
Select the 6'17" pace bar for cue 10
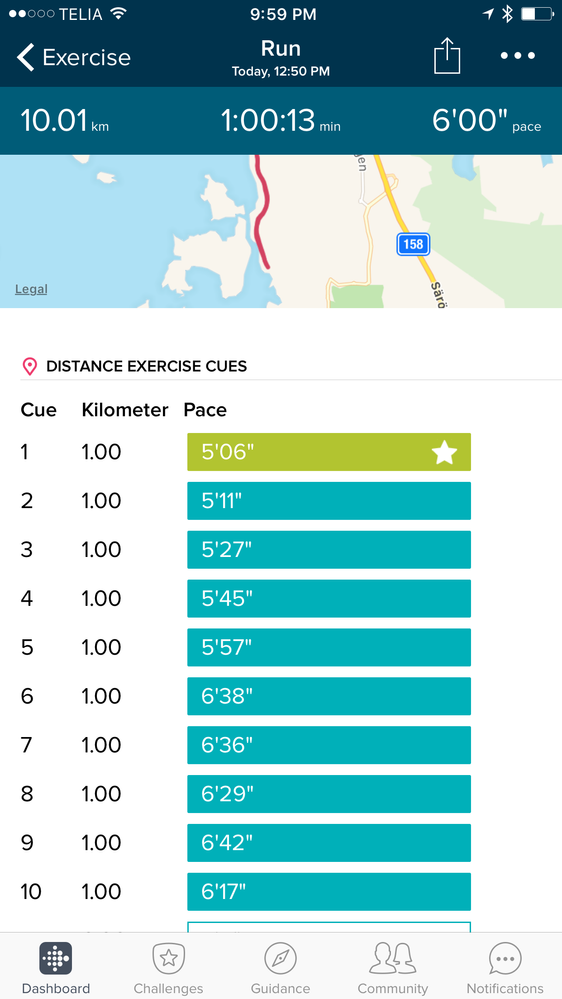tap(329, 891)
